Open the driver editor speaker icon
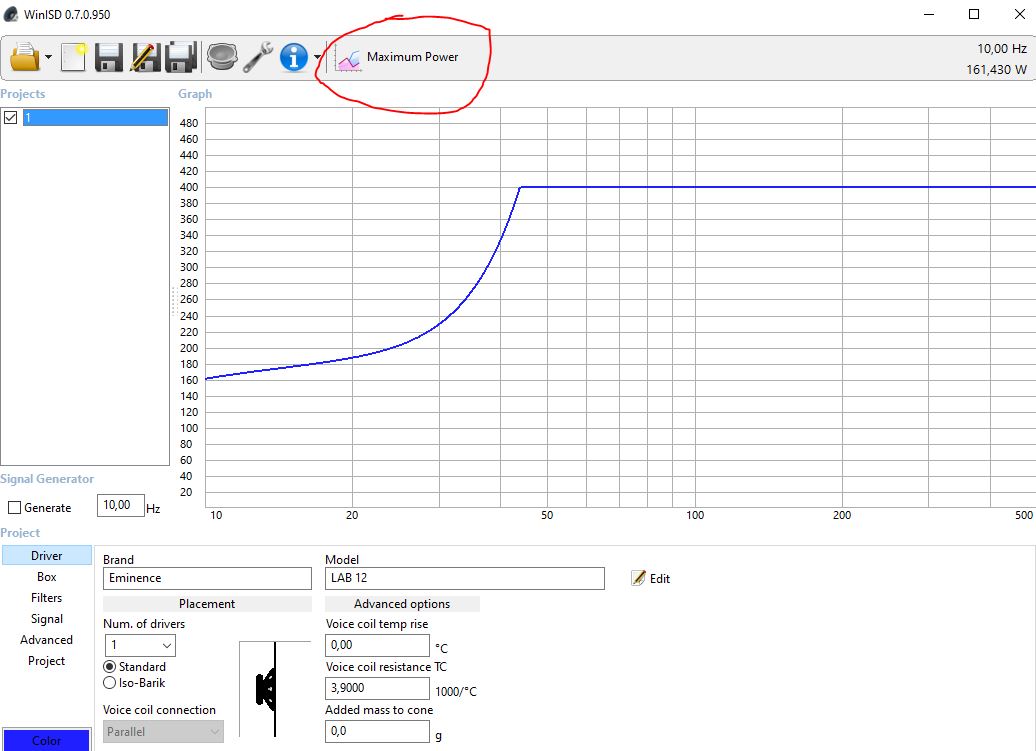Screen dimensions: 1036x751 tap(222, 57)
